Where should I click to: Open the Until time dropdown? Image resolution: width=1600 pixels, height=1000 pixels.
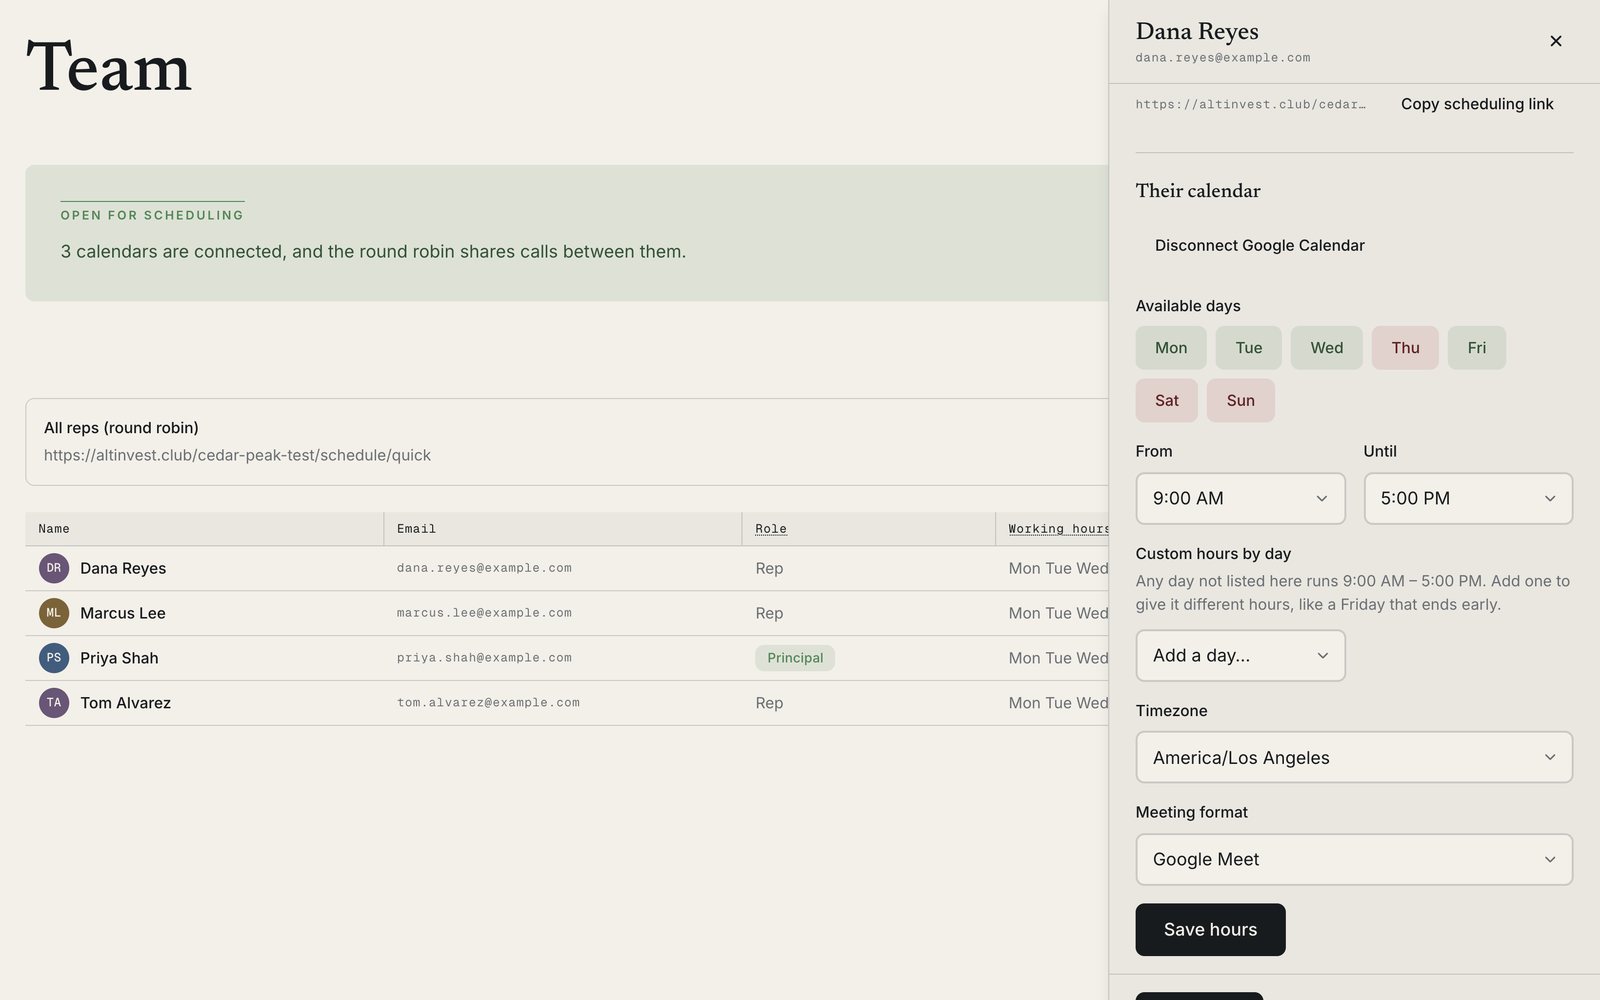point(1468,498)
